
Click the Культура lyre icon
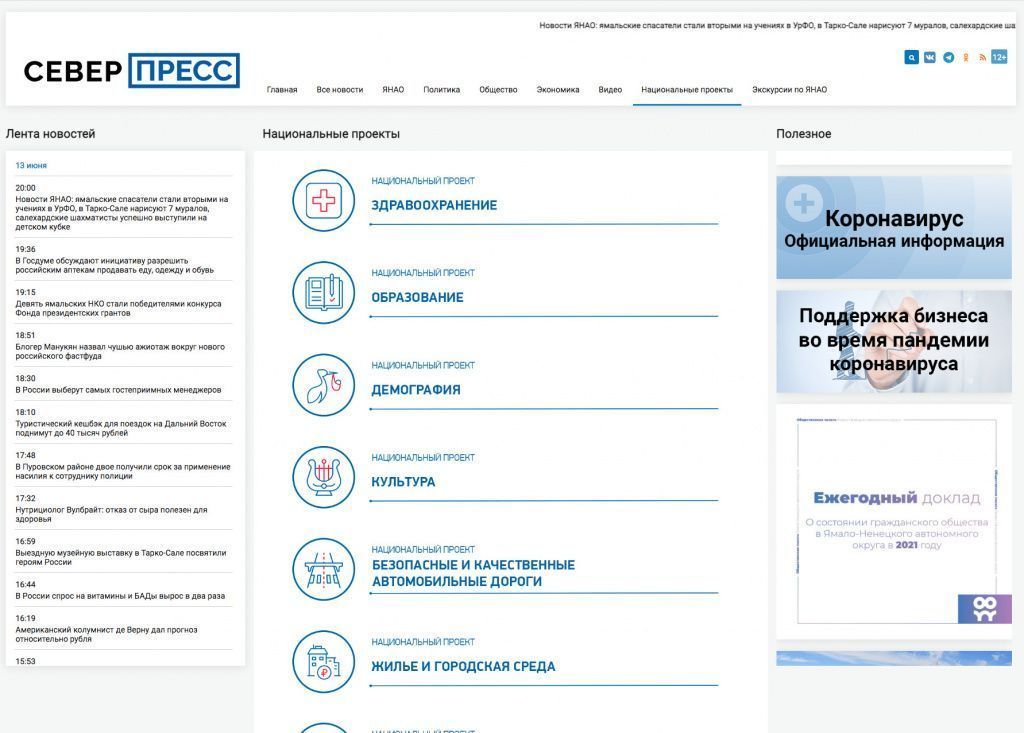coord(323,477)
